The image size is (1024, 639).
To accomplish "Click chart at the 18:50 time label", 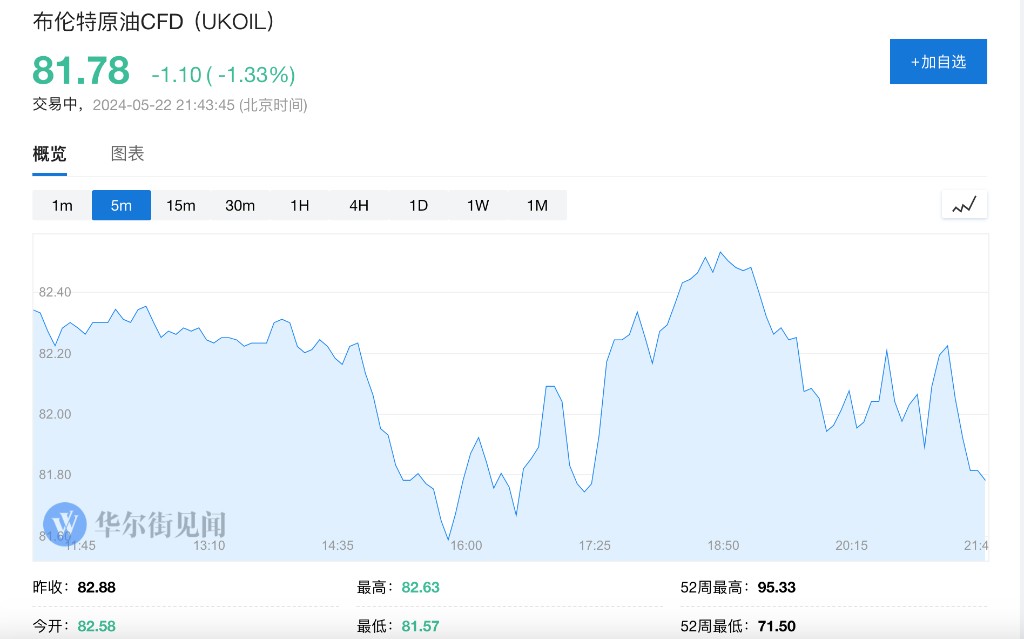I will point(723,546).
